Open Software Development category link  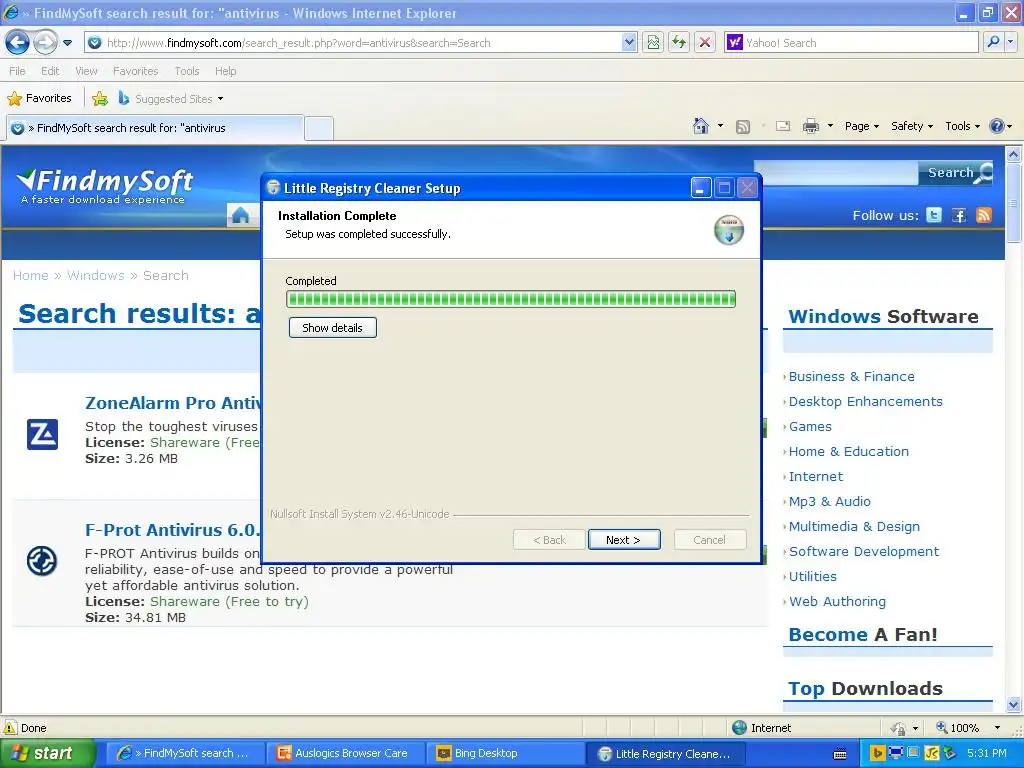tap(863, 552)
